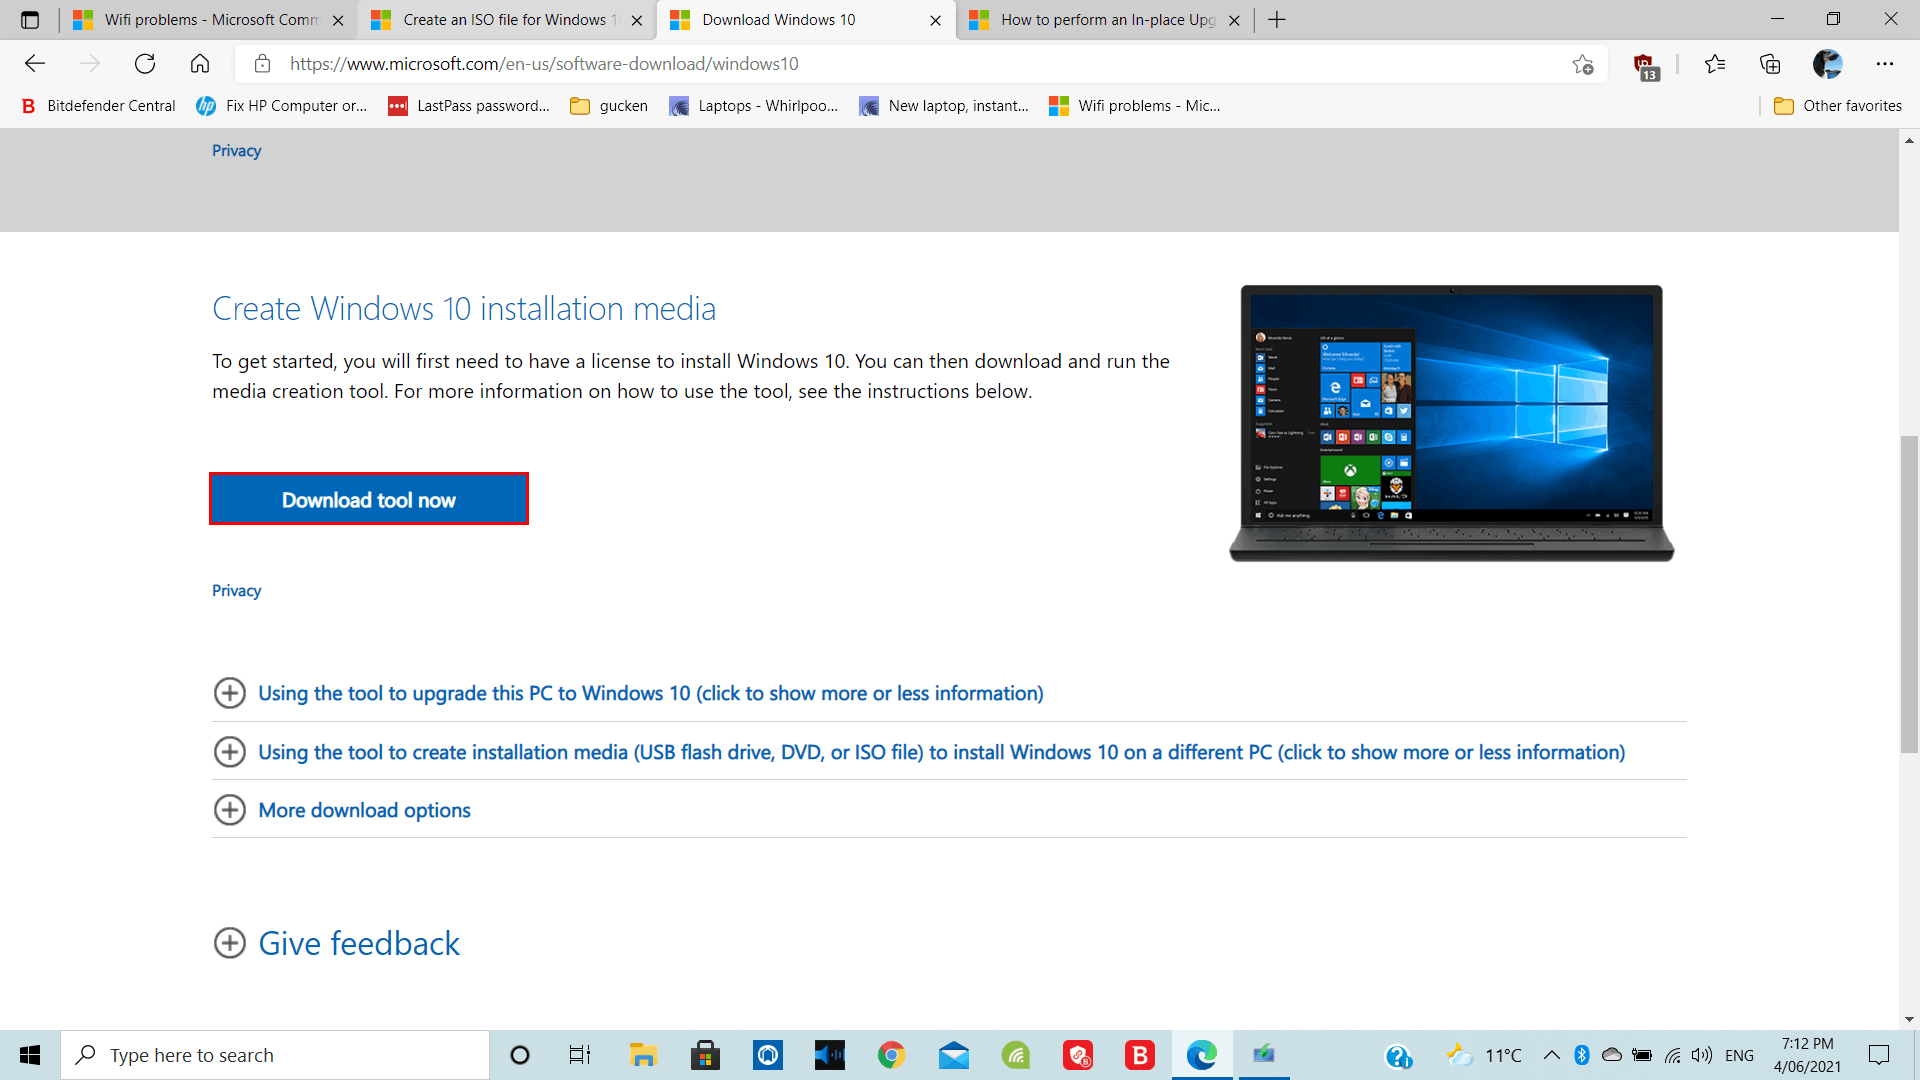This screenshot has width=1920, height=1080.
Task: Open Bitdefender Central bookmark
Action: click(x=98, y=106)
